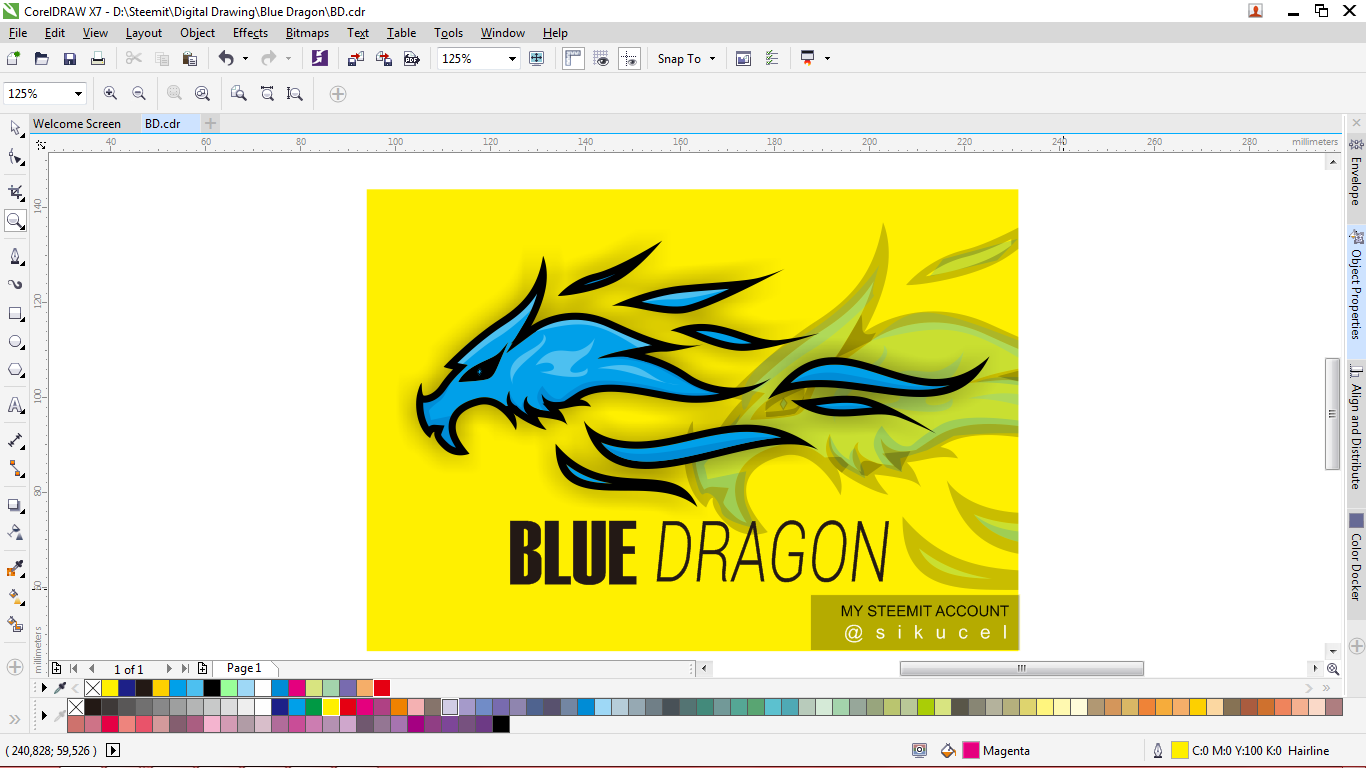Toggle Show Guidelines button

629,59
